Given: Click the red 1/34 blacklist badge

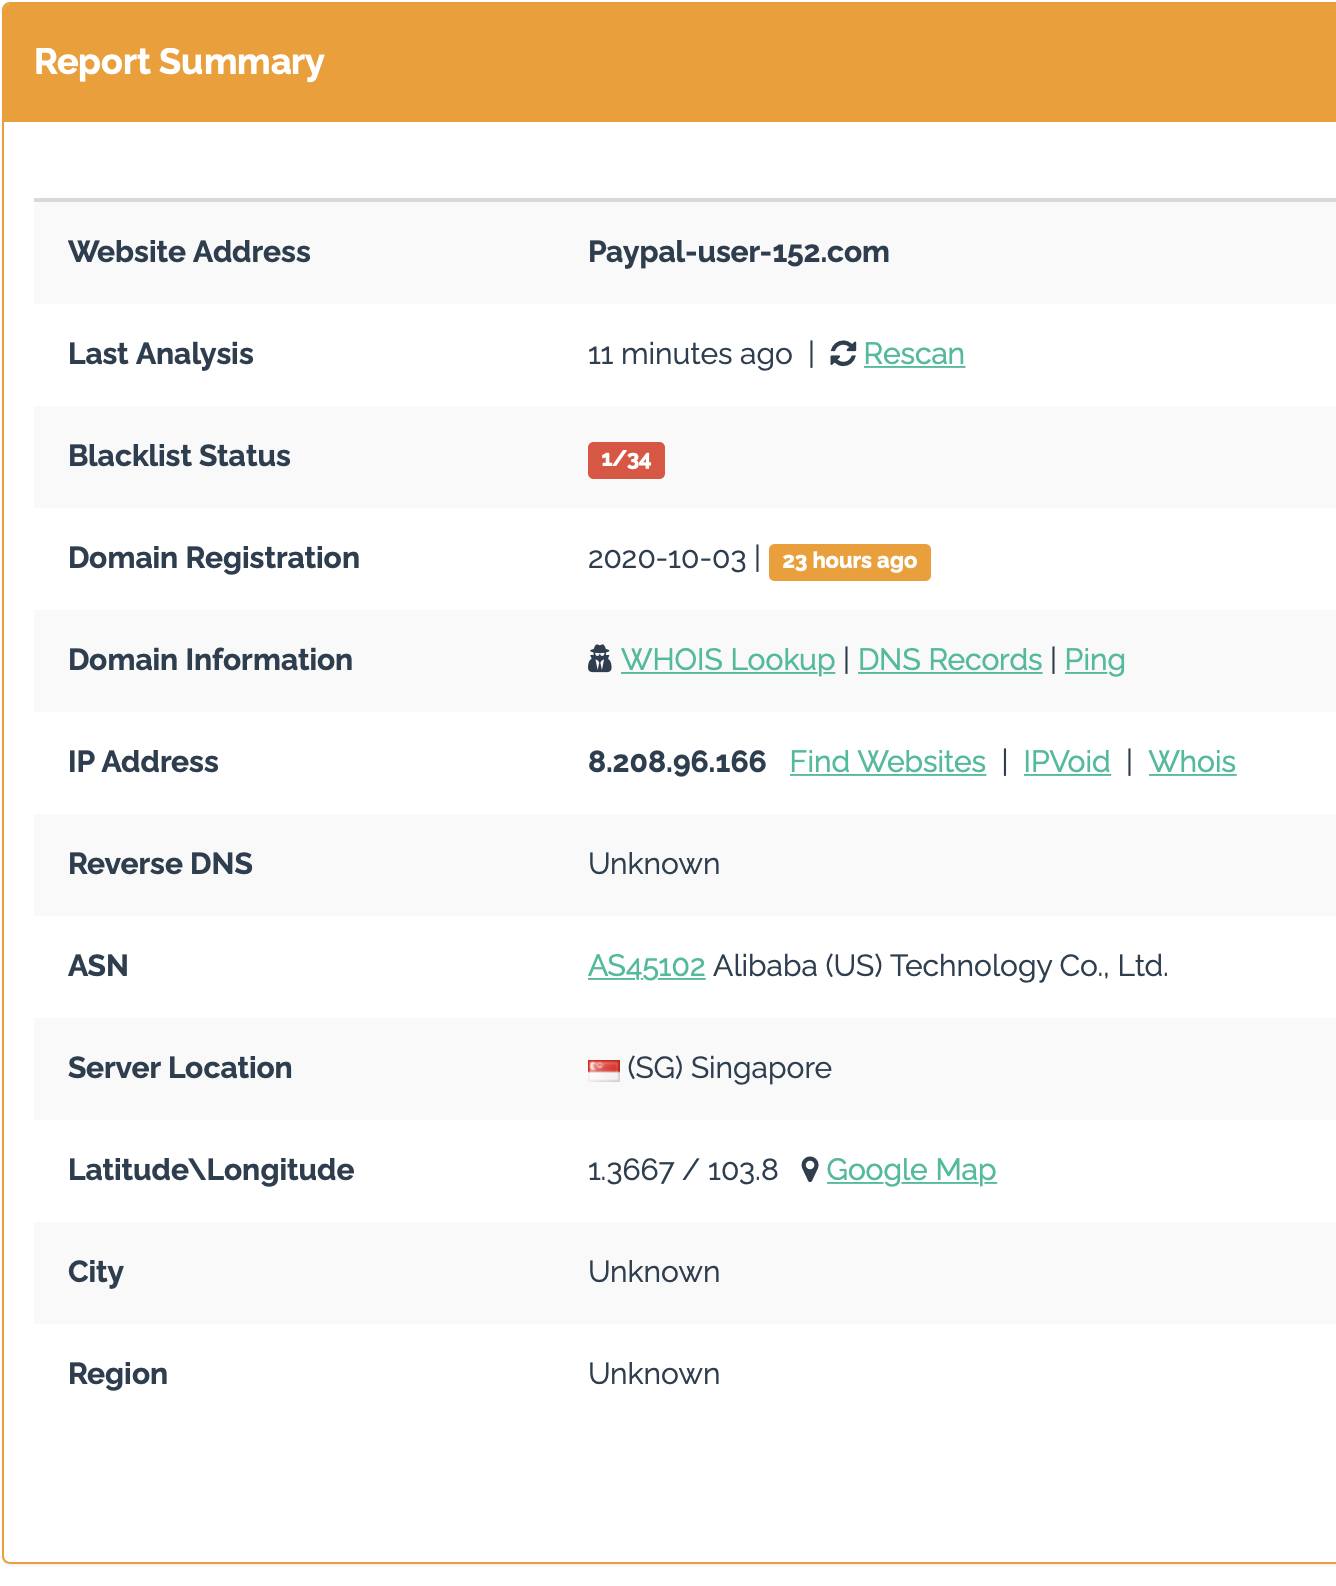Looking at the screenshot, I should pos(626,460).
